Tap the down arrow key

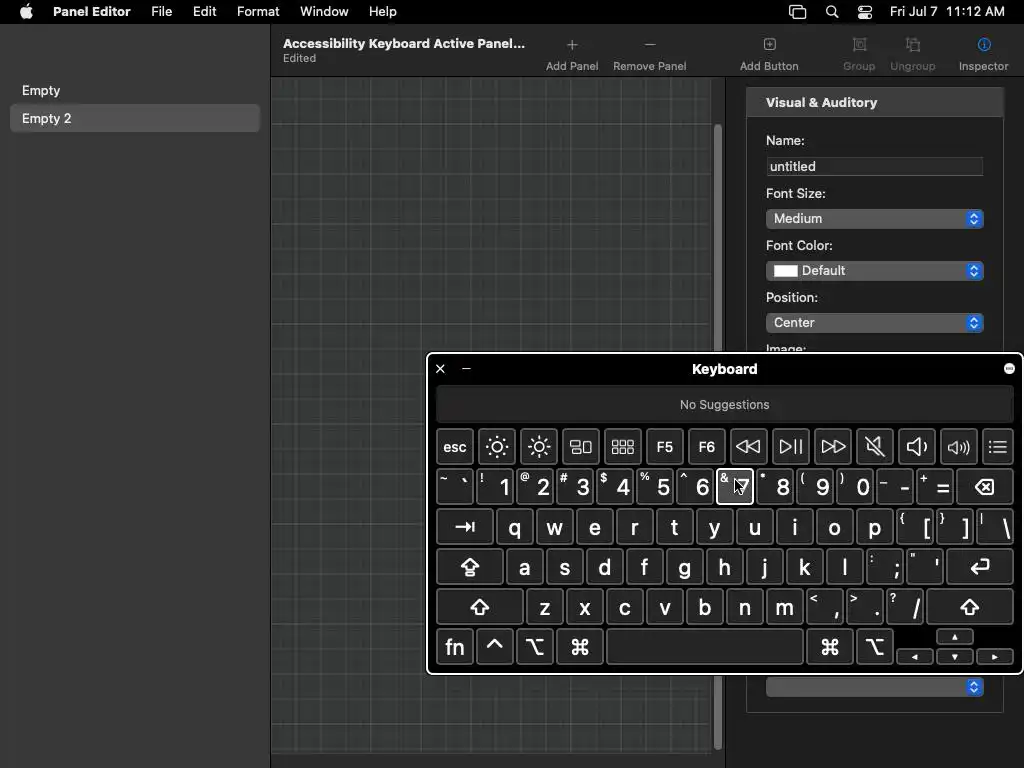(955, 656)
